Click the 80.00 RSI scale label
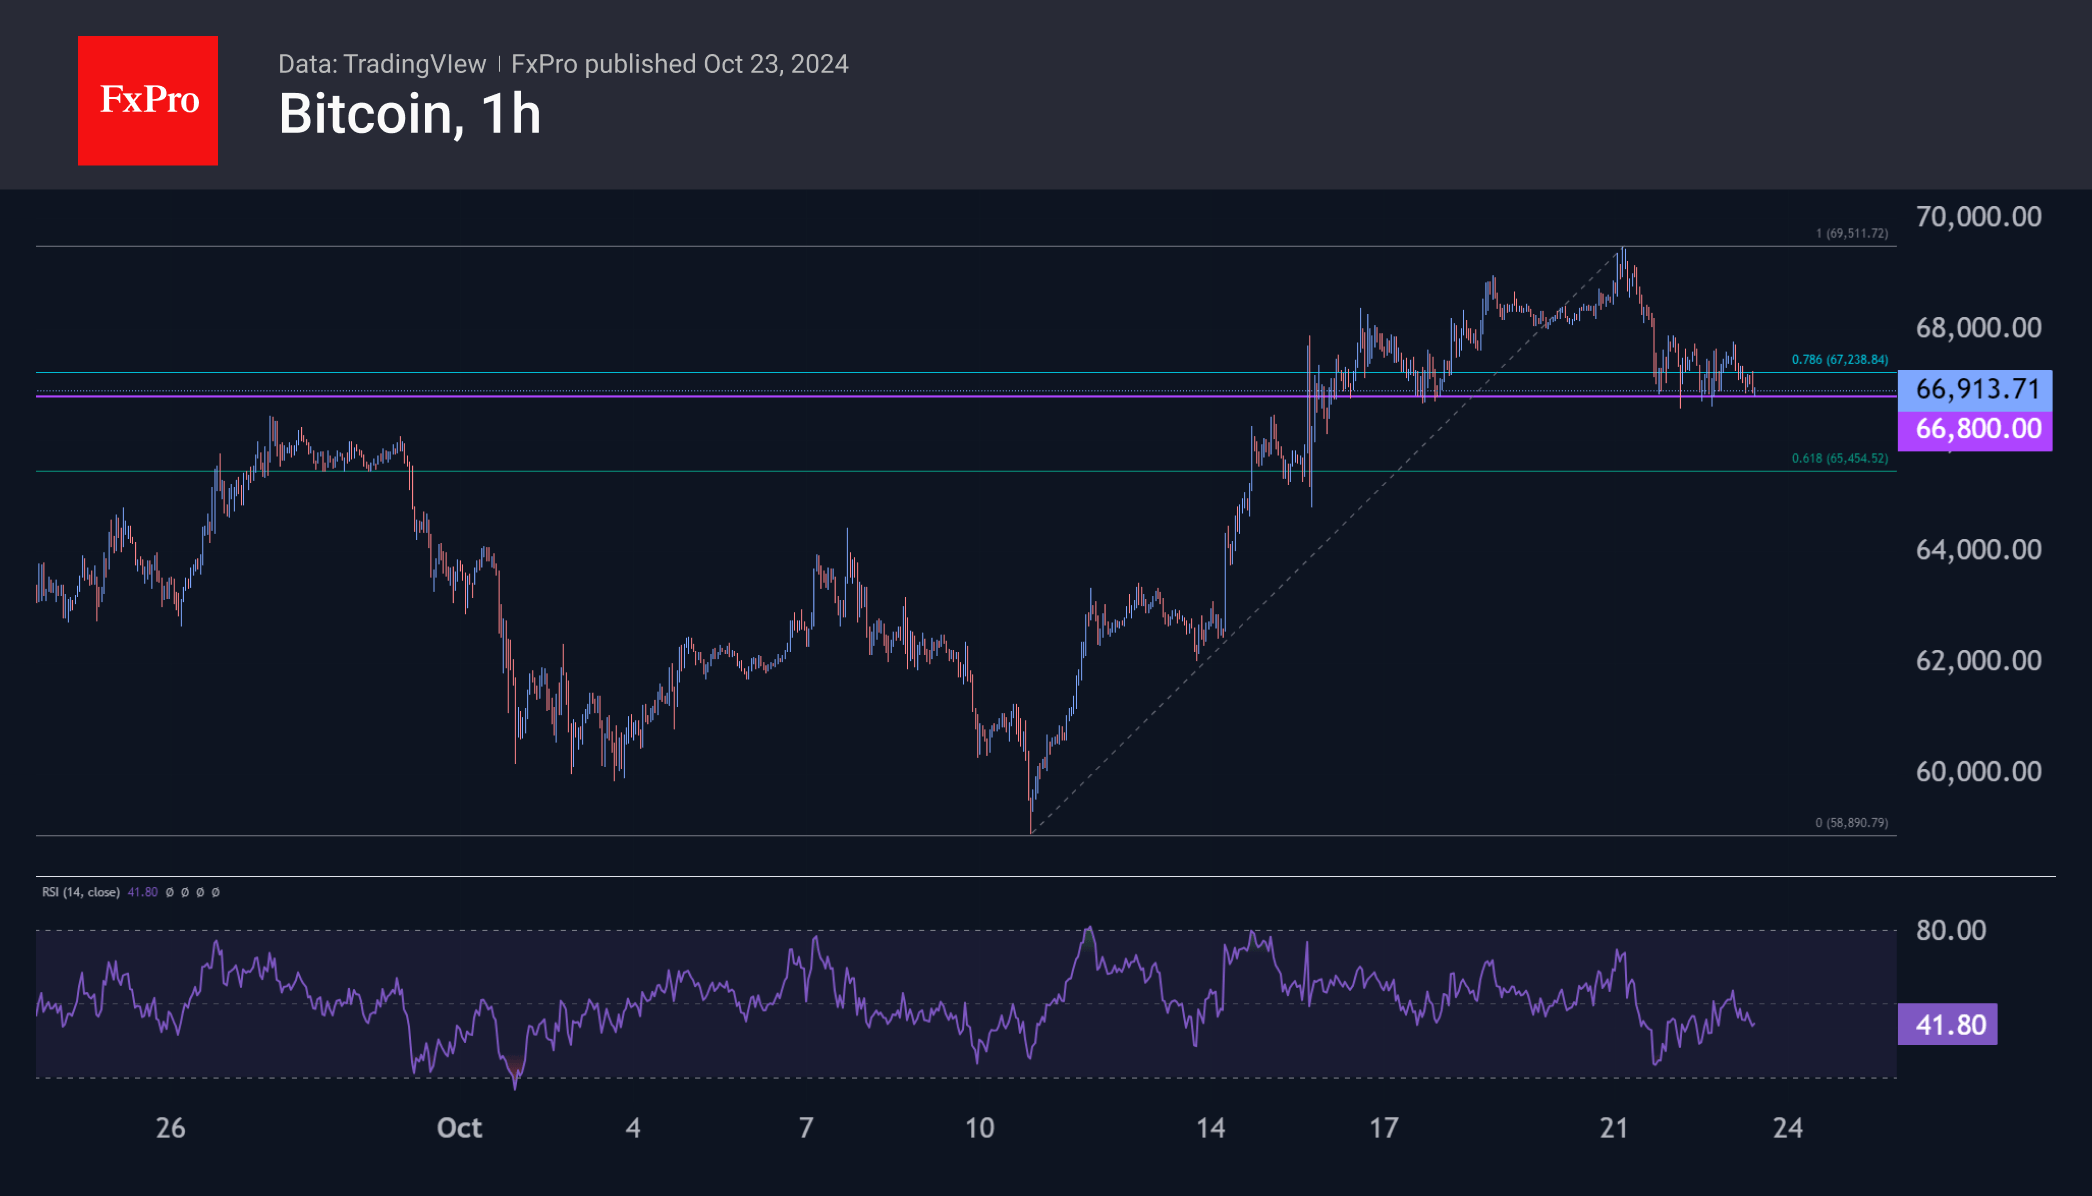The width and height of the screenshot is (2092, 1196). (x=1950, y=930)
